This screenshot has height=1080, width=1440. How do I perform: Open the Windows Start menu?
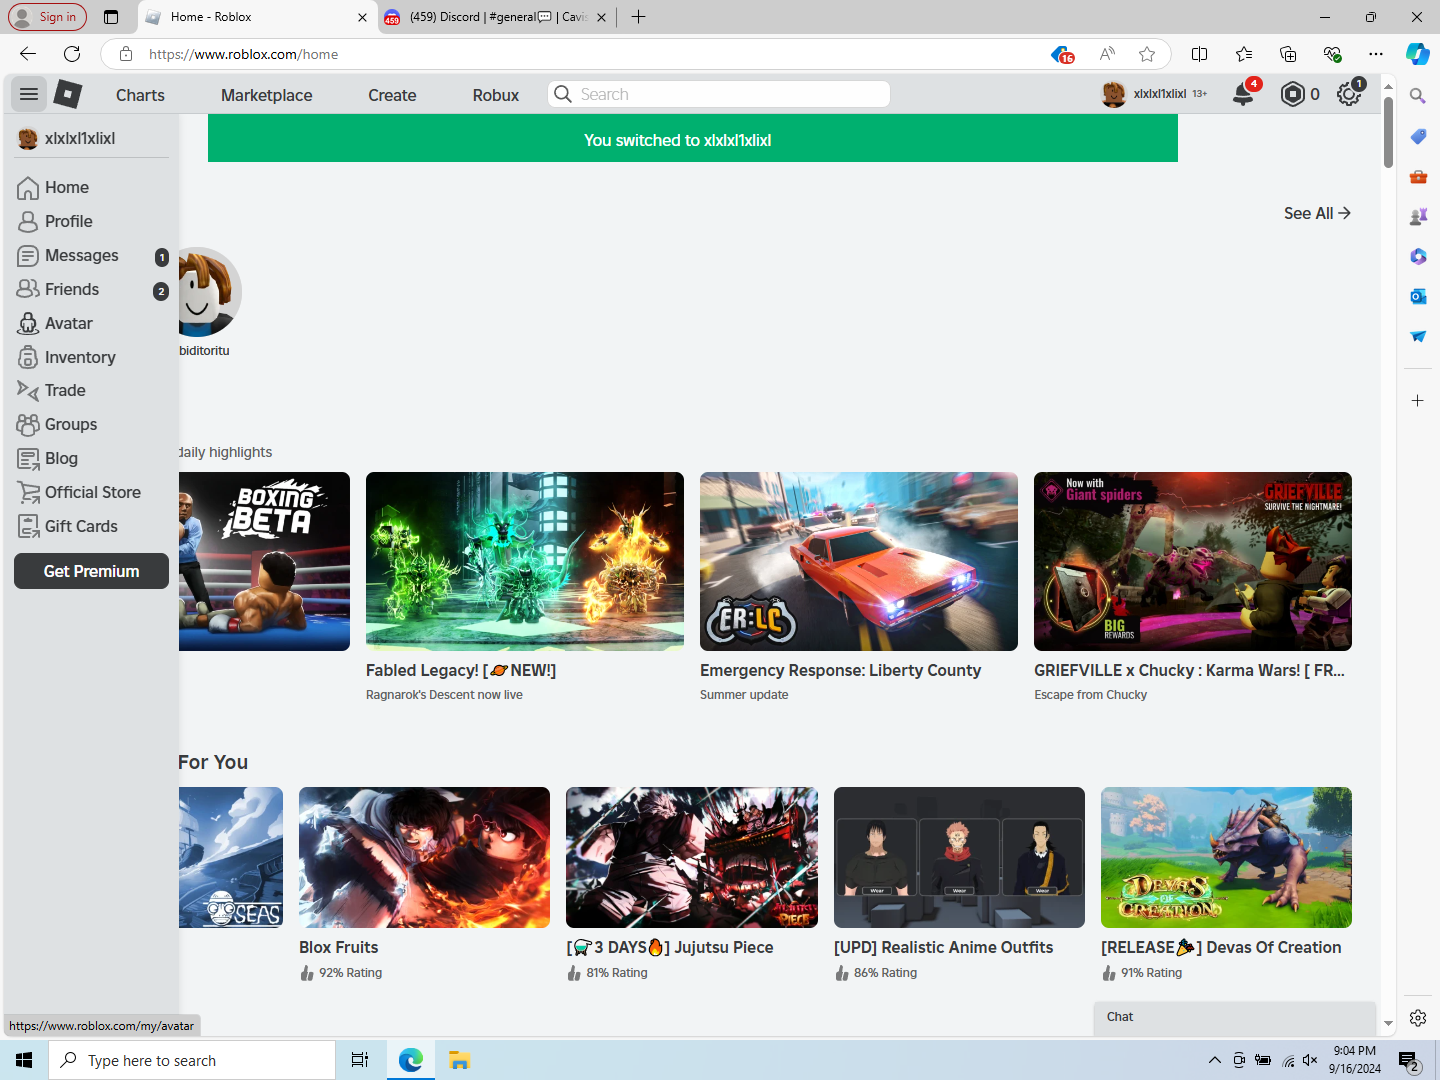[x=24, y=1060]
